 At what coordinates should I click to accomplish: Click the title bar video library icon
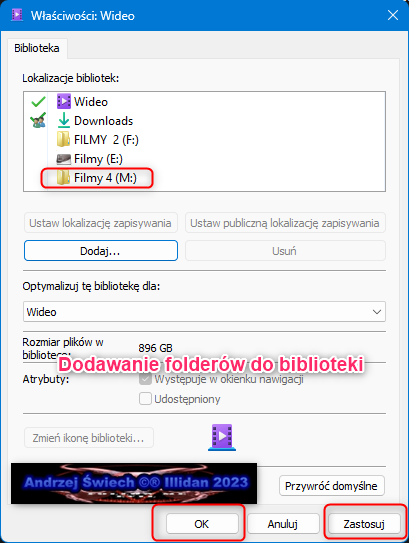point(17,15)
